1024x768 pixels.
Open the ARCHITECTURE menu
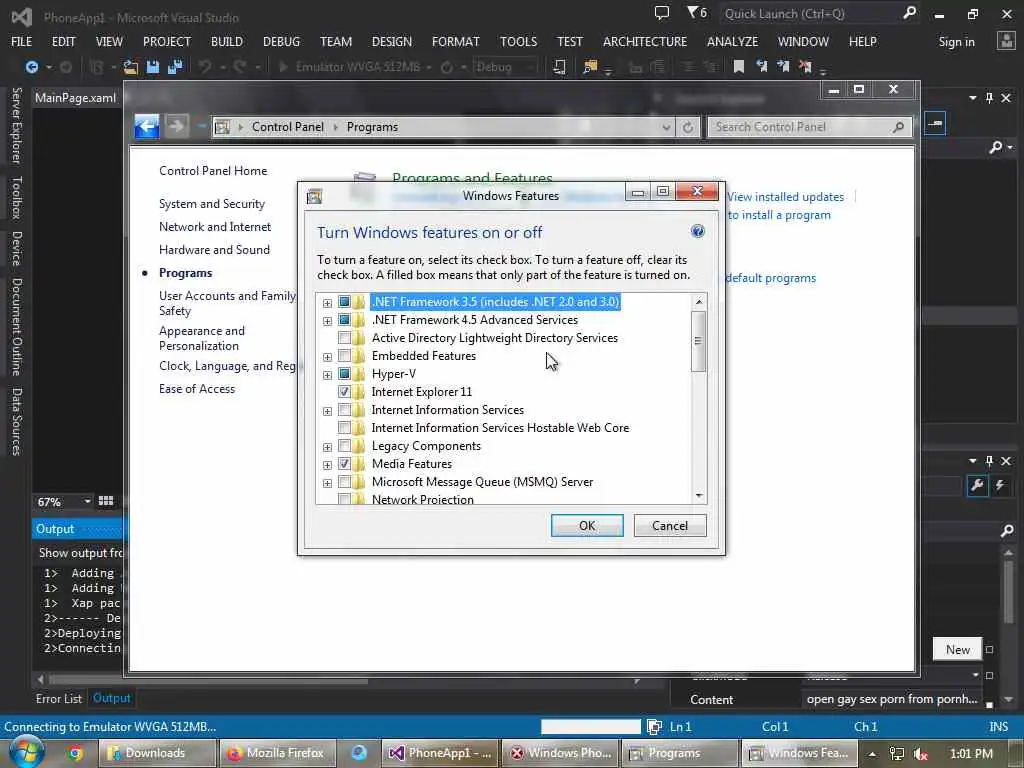click(645, 41)
